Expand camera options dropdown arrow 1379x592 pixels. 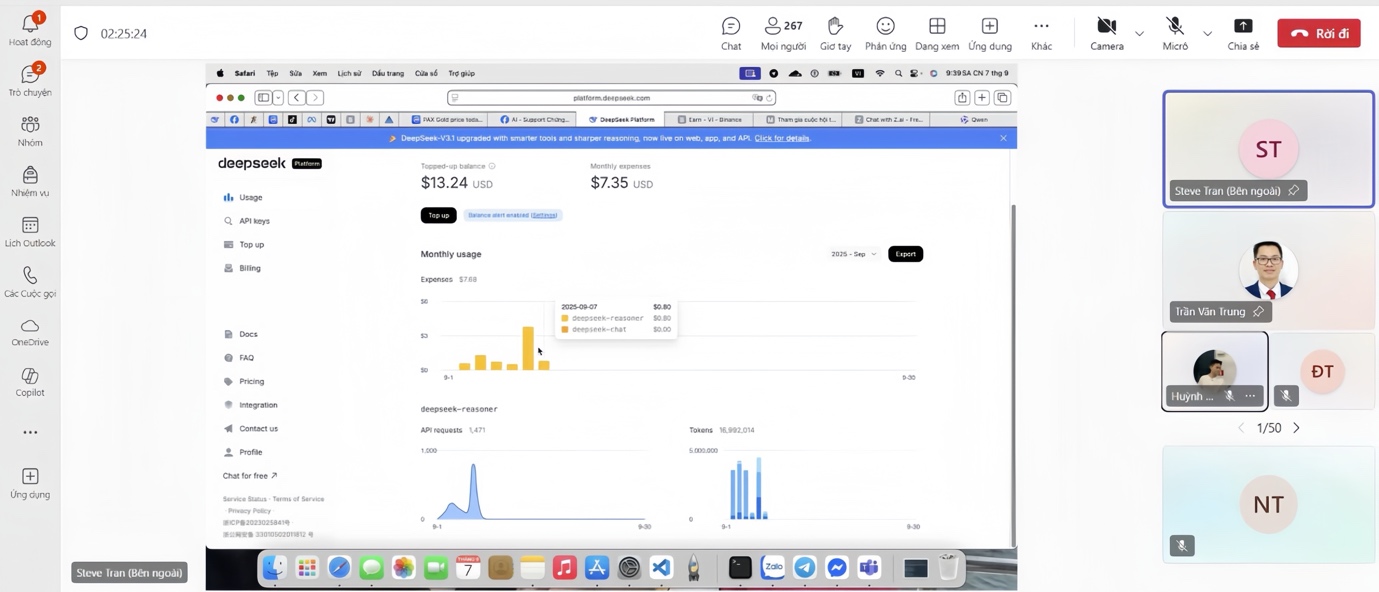click(1139, 34)
